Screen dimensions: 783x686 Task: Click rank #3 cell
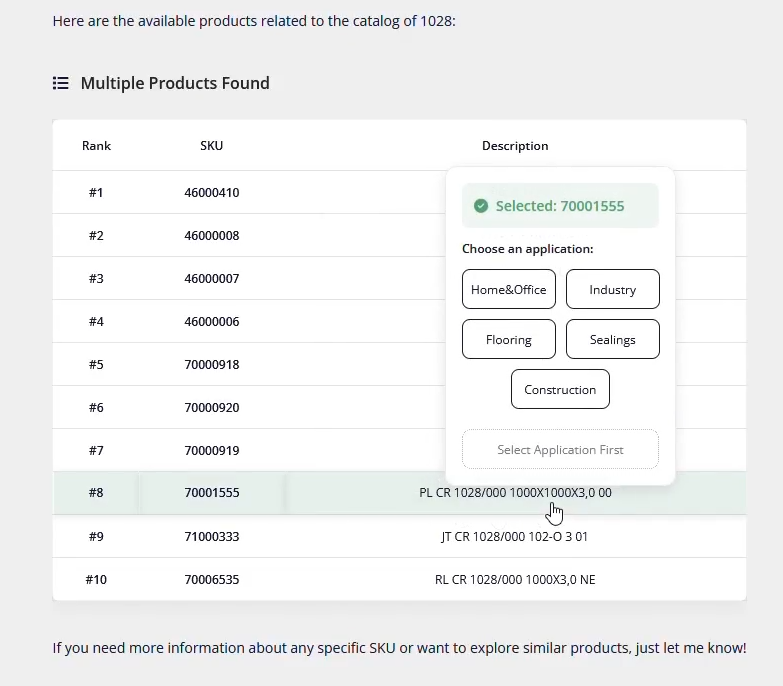[96, 279]
